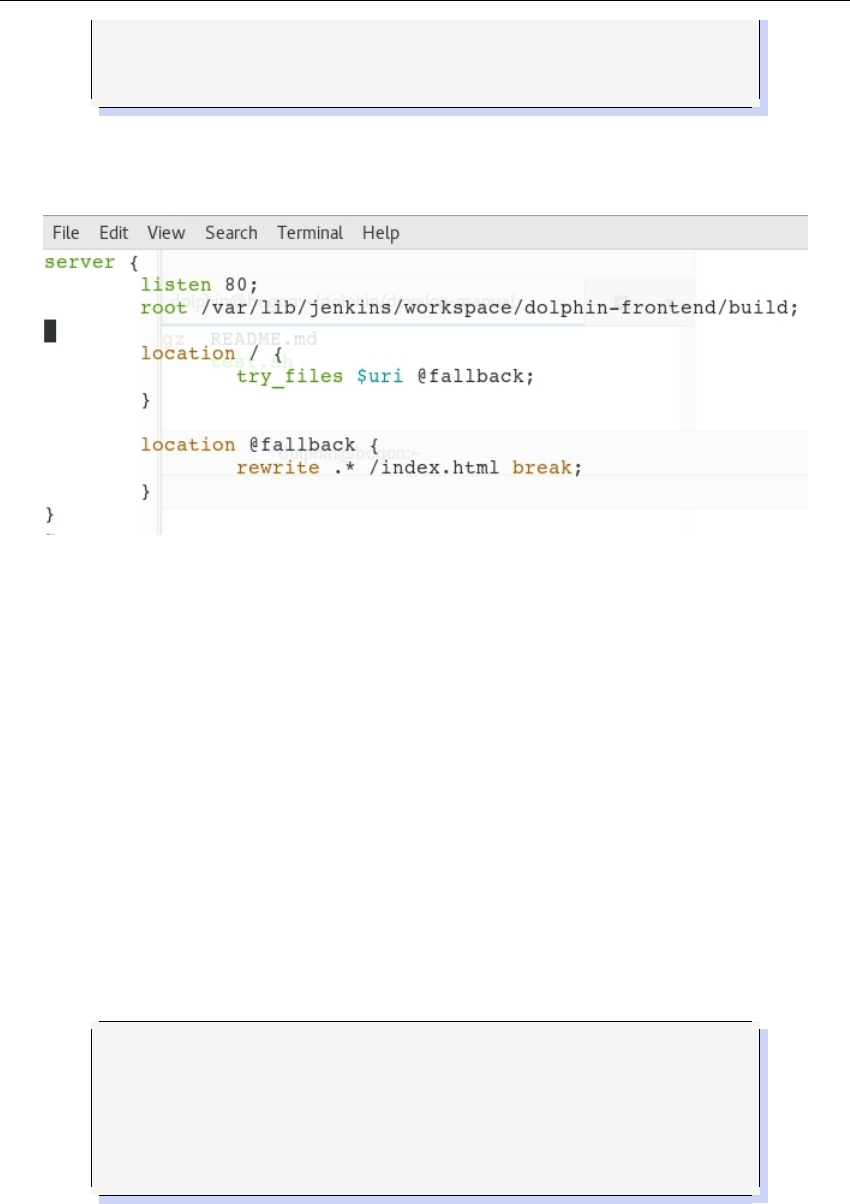Open the Help menu
850x1204 pixels.
pos(380,233)
